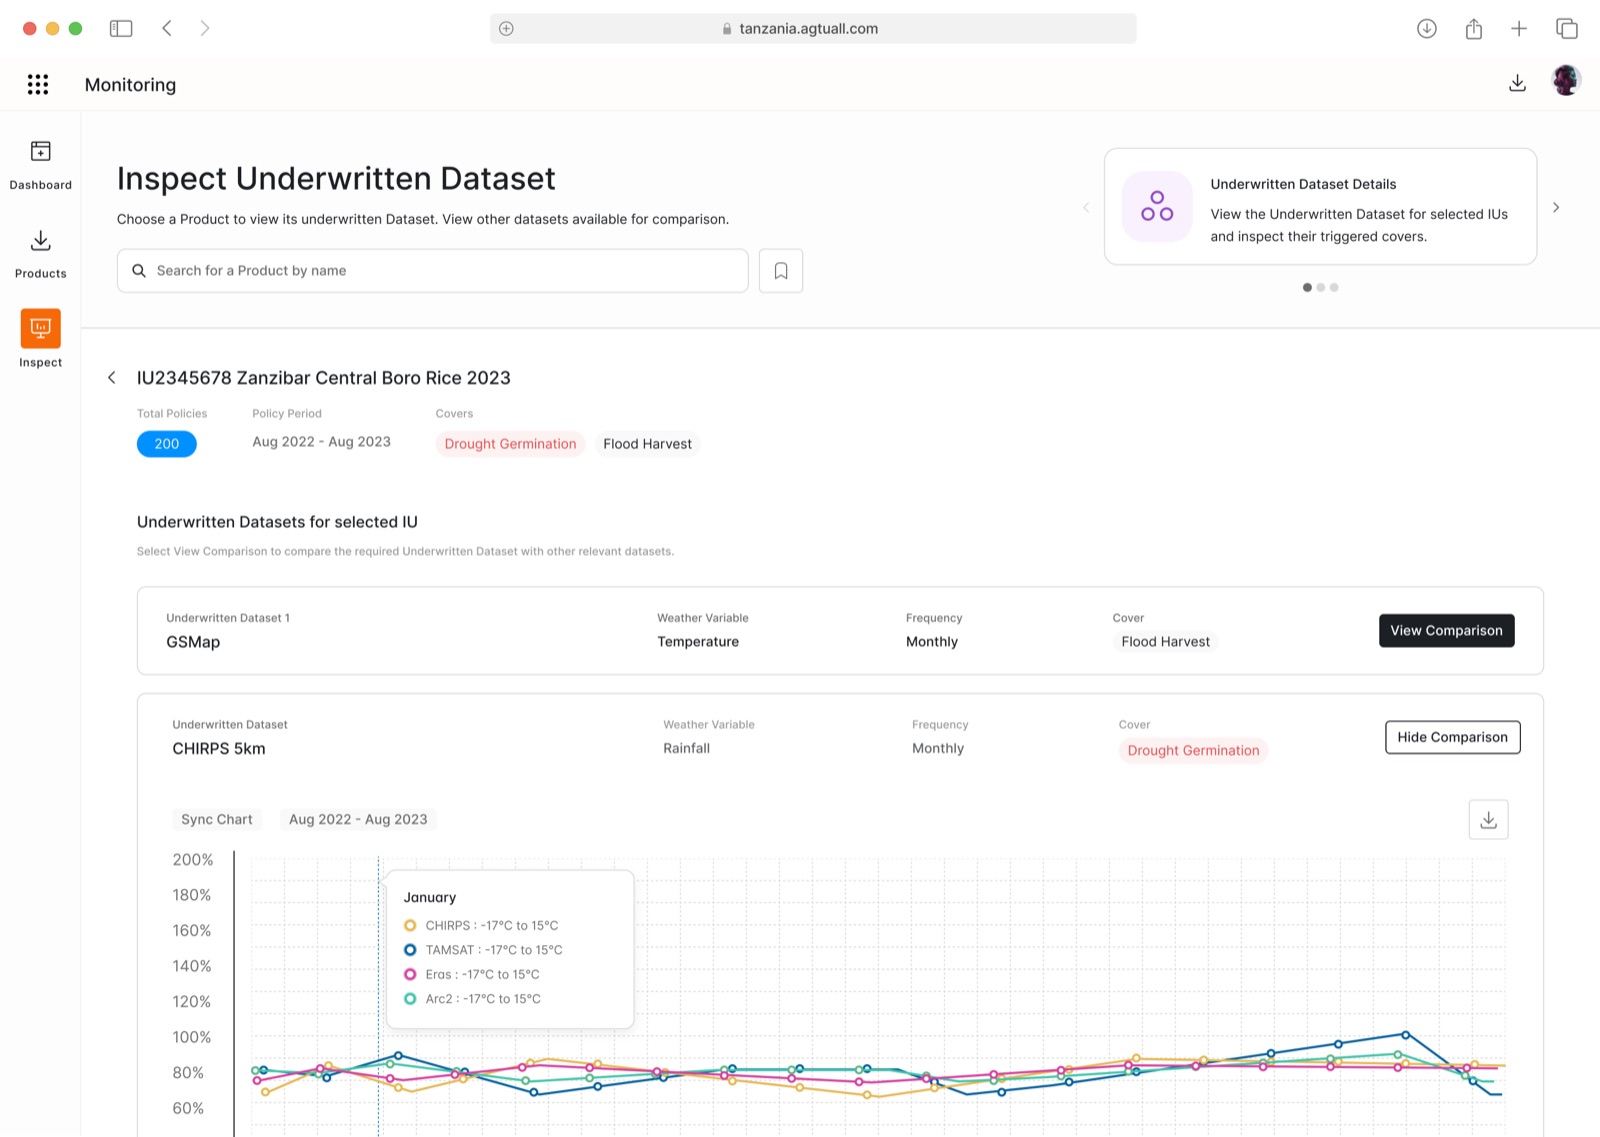Click the Safari address bar URL

[x=808, y=29]
